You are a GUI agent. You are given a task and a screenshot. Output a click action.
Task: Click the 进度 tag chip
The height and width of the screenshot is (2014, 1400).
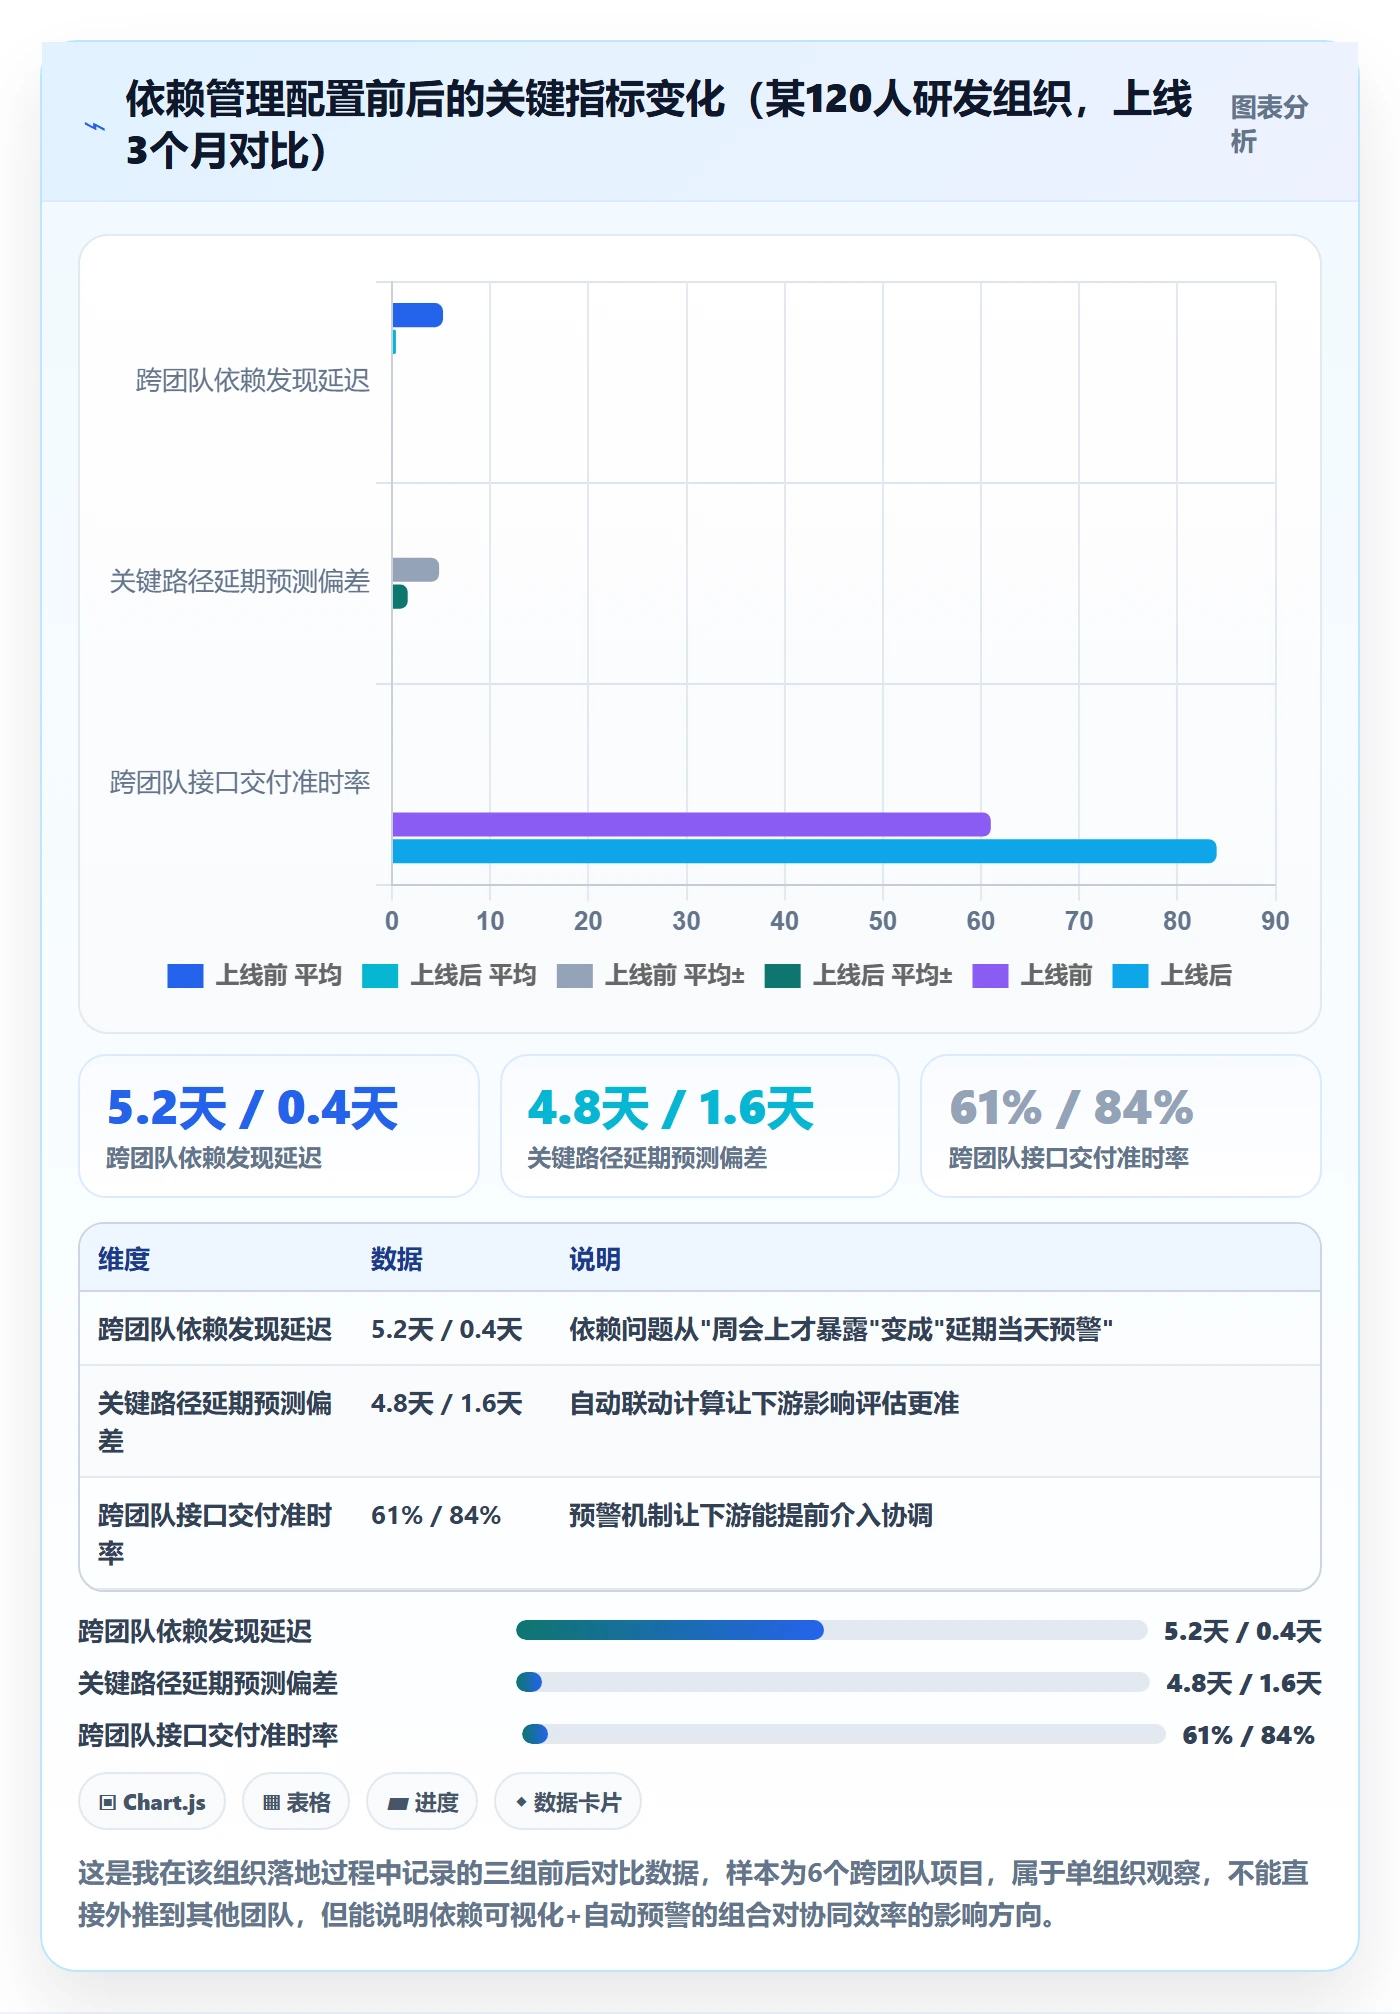tap(422, 1802)
